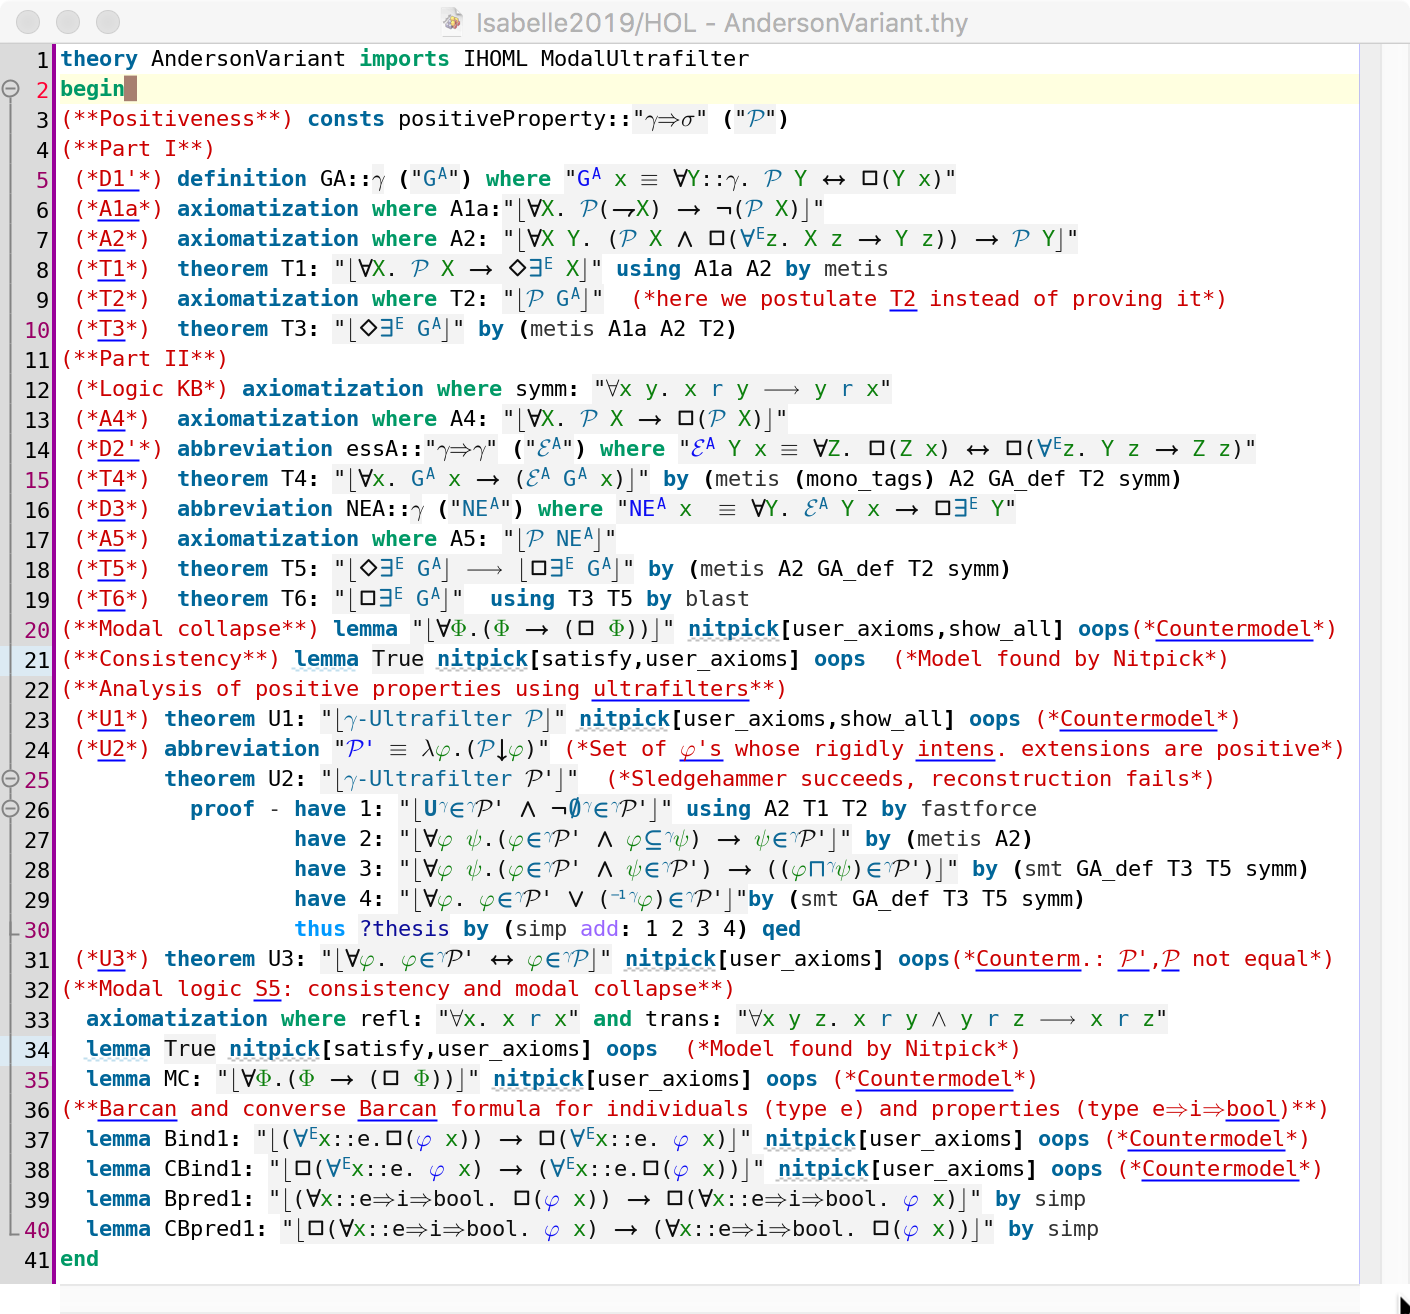Click the 'Sledgehammer succeeds, reconstruction fails' comment

tap(911, 779)
